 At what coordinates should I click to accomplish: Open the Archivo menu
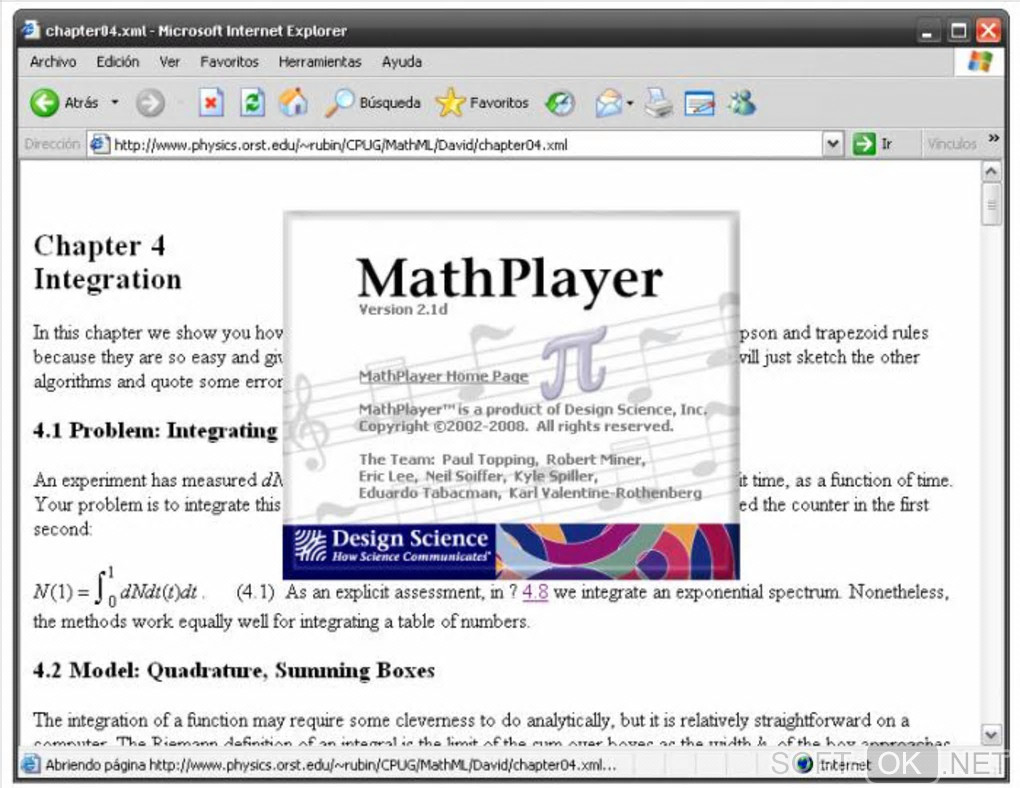point(53,62)
